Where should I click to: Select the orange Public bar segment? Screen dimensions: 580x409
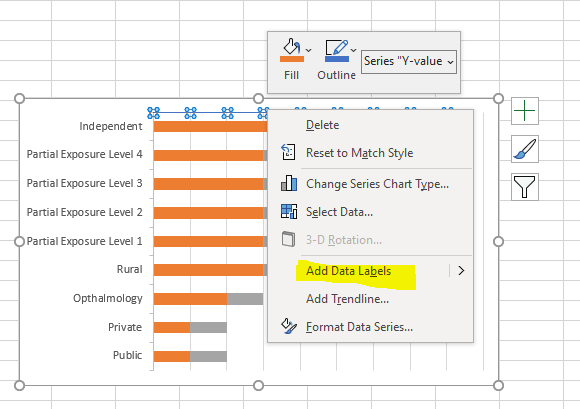coord(172,356)
